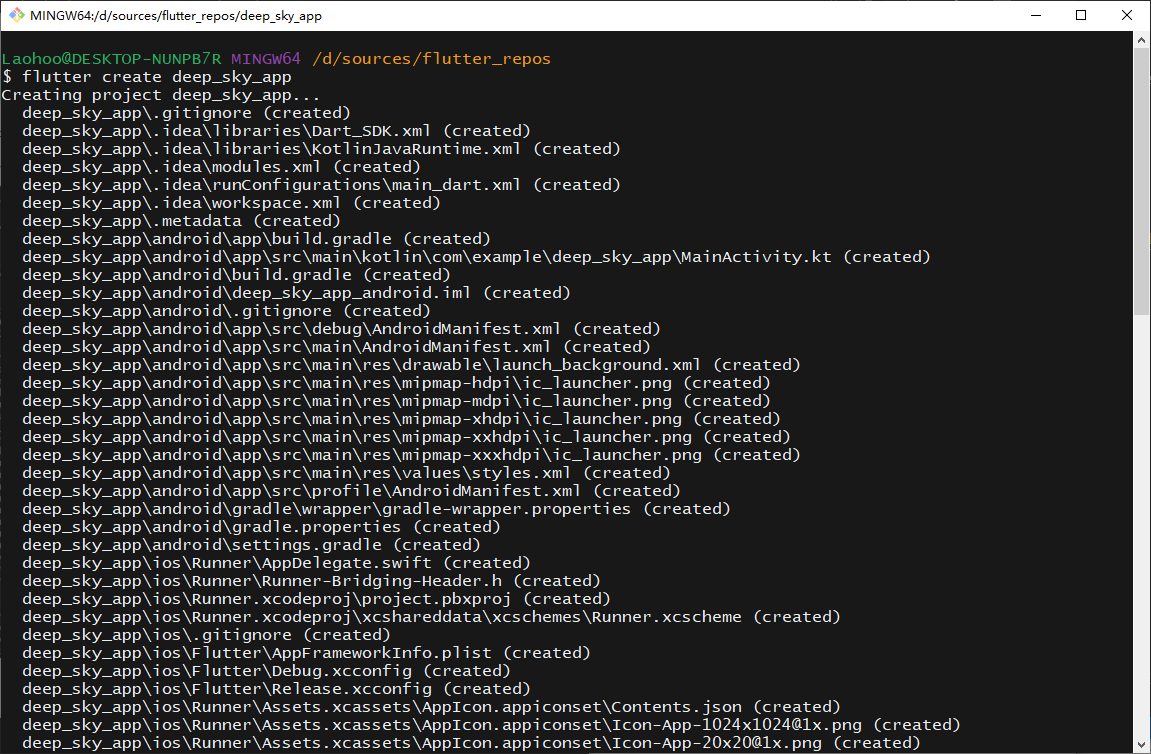Viewport: 1151px width, 754px height.
Task: Close the MINGW64 terminal window
Action: click(x=1127, y=15)
